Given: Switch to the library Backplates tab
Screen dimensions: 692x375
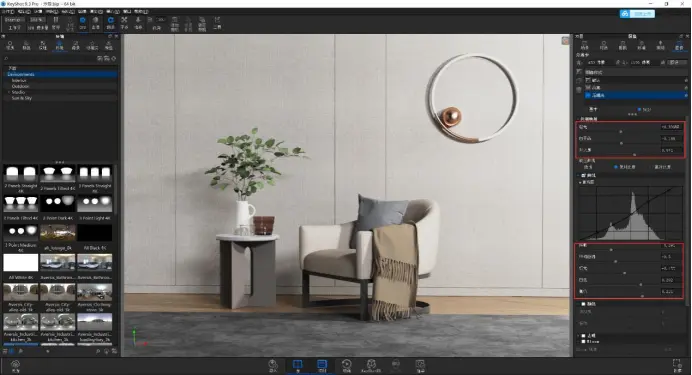Looking at the screenshot, I should point(75,45).
